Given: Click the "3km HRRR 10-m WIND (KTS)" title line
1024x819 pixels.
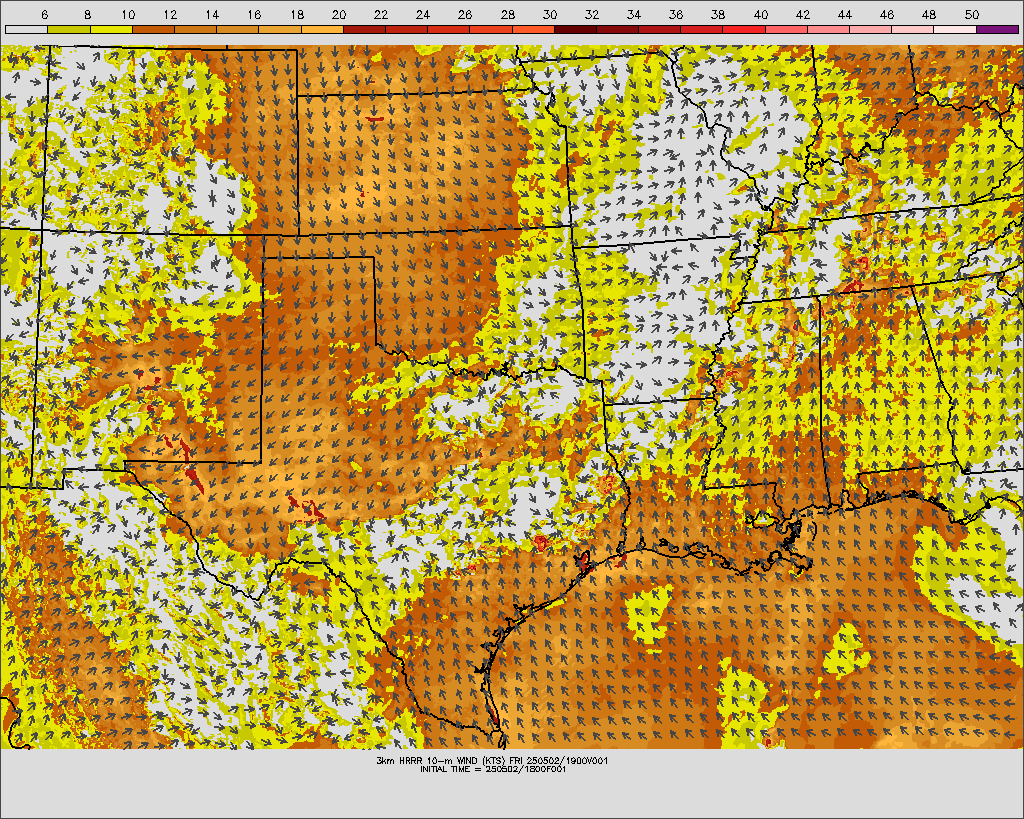Looking at the screenshot, I should 492,761.
